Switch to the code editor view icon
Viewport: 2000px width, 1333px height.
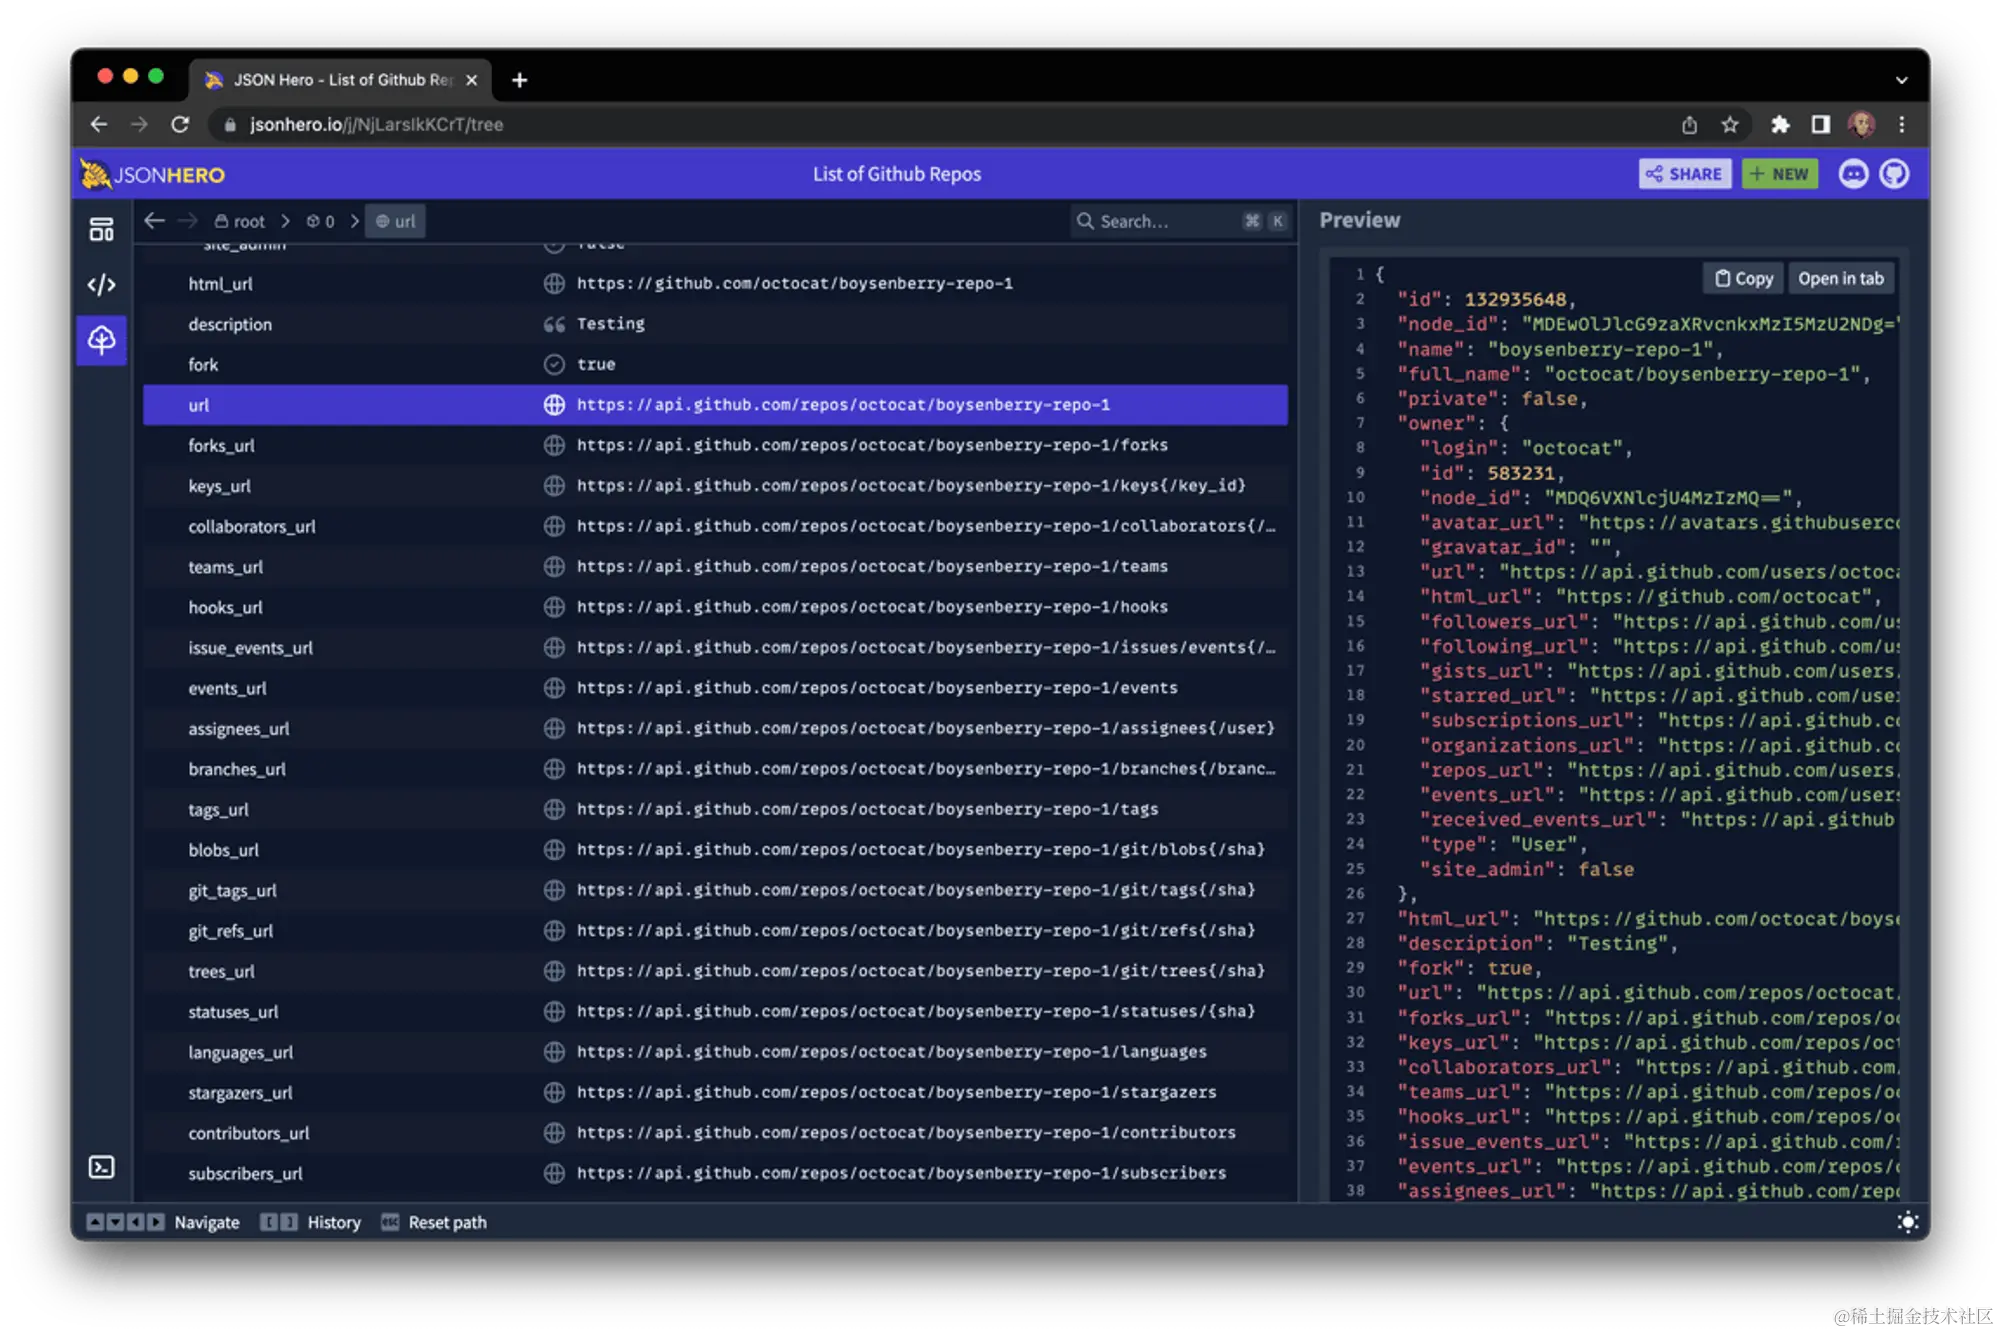click(x=101, y=285)
